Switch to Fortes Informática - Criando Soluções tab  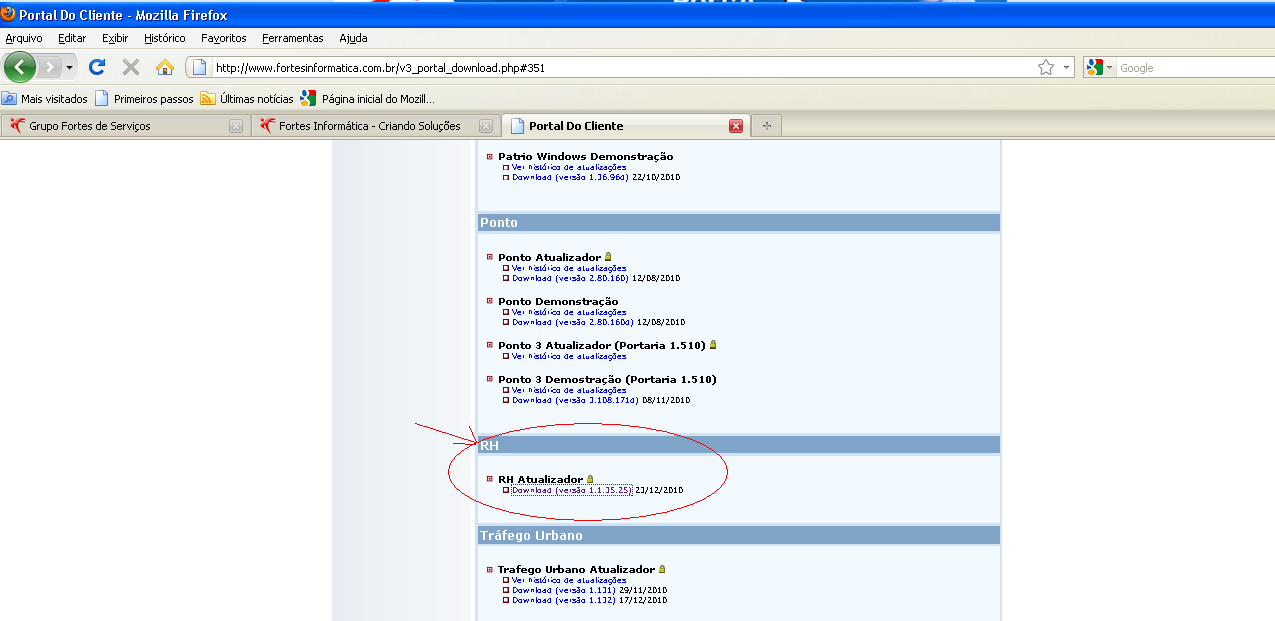374,126
